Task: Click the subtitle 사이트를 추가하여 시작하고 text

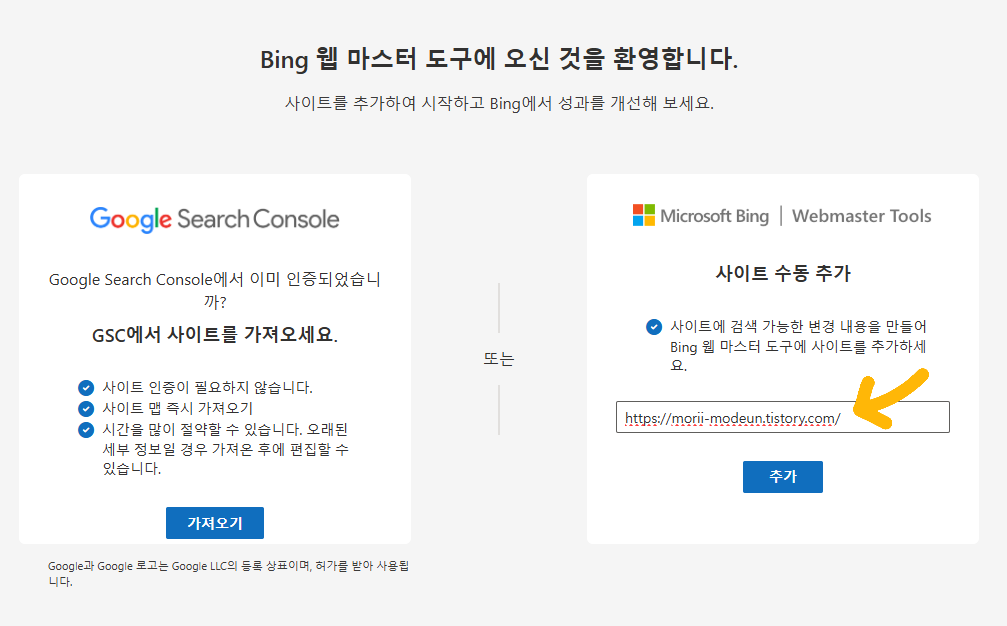Action: [499, 103]
